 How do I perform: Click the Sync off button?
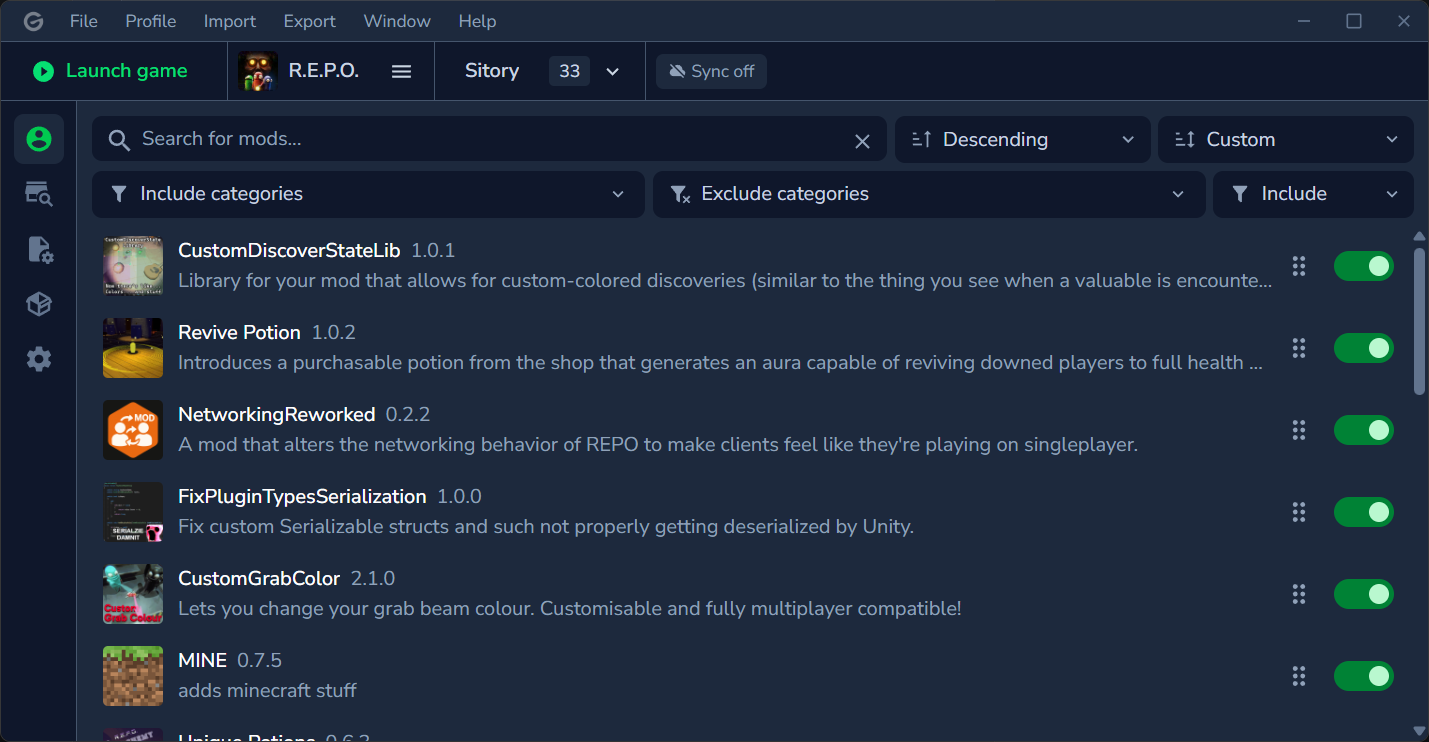point(711,71)
